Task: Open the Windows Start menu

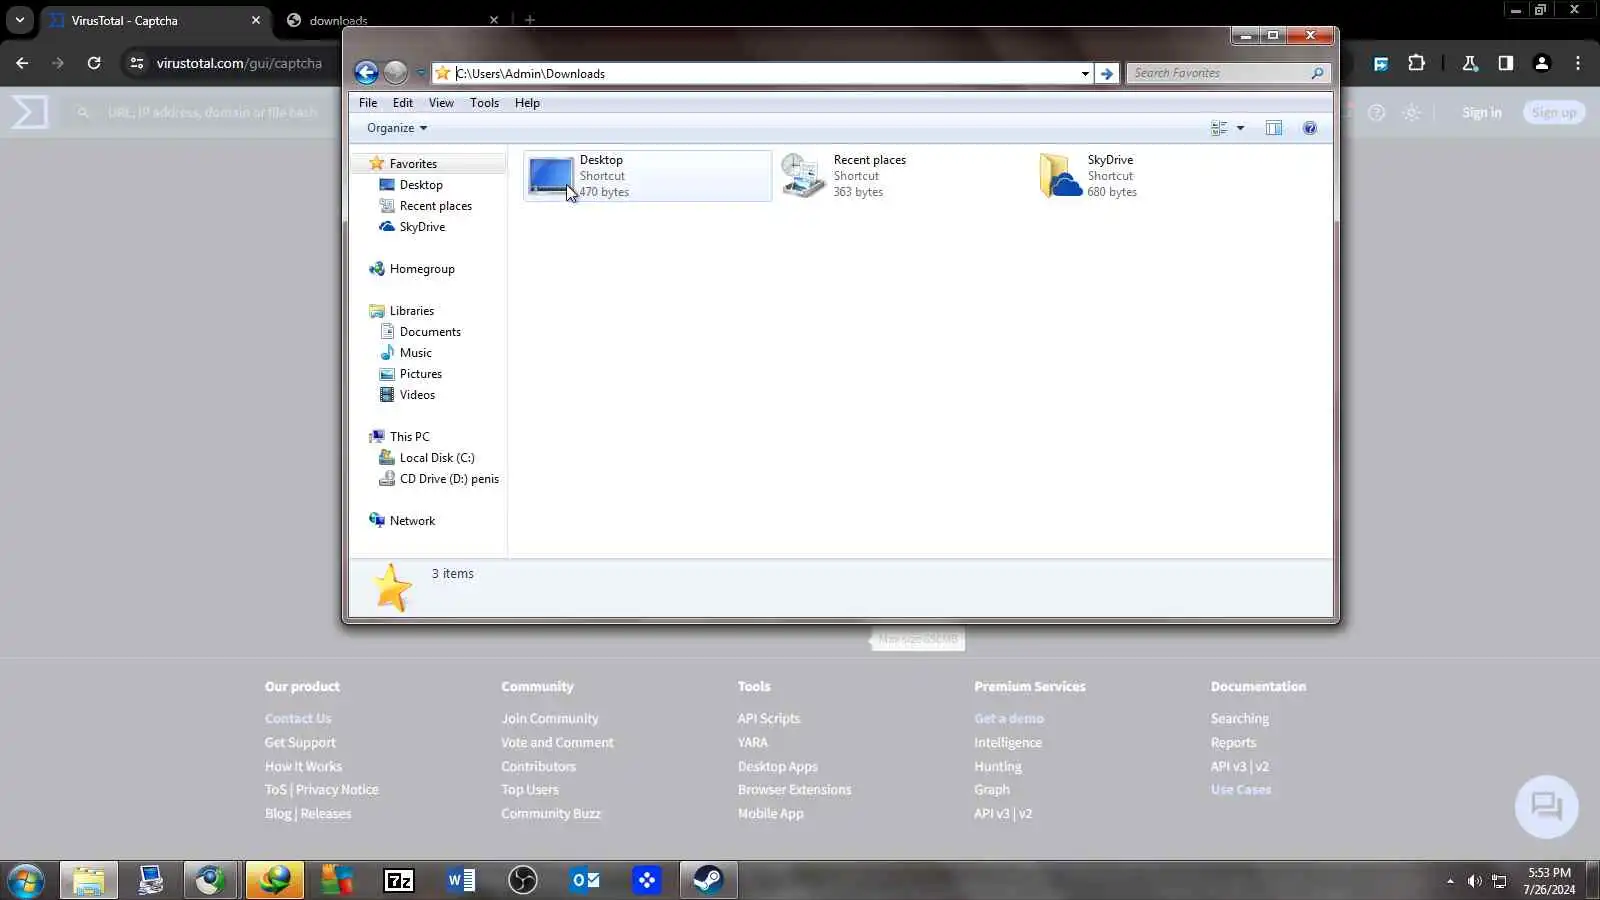Action: click(26, 880)
